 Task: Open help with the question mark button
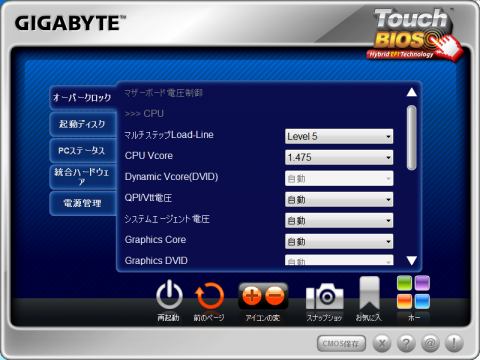coord(406,343)
